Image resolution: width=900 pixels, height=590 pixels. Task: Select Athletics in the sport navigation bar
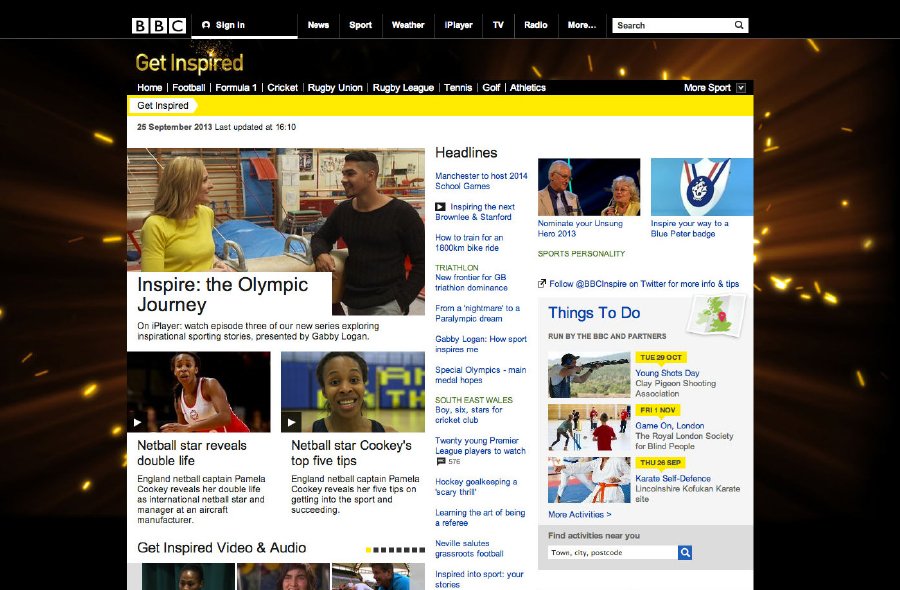[527, 88]
